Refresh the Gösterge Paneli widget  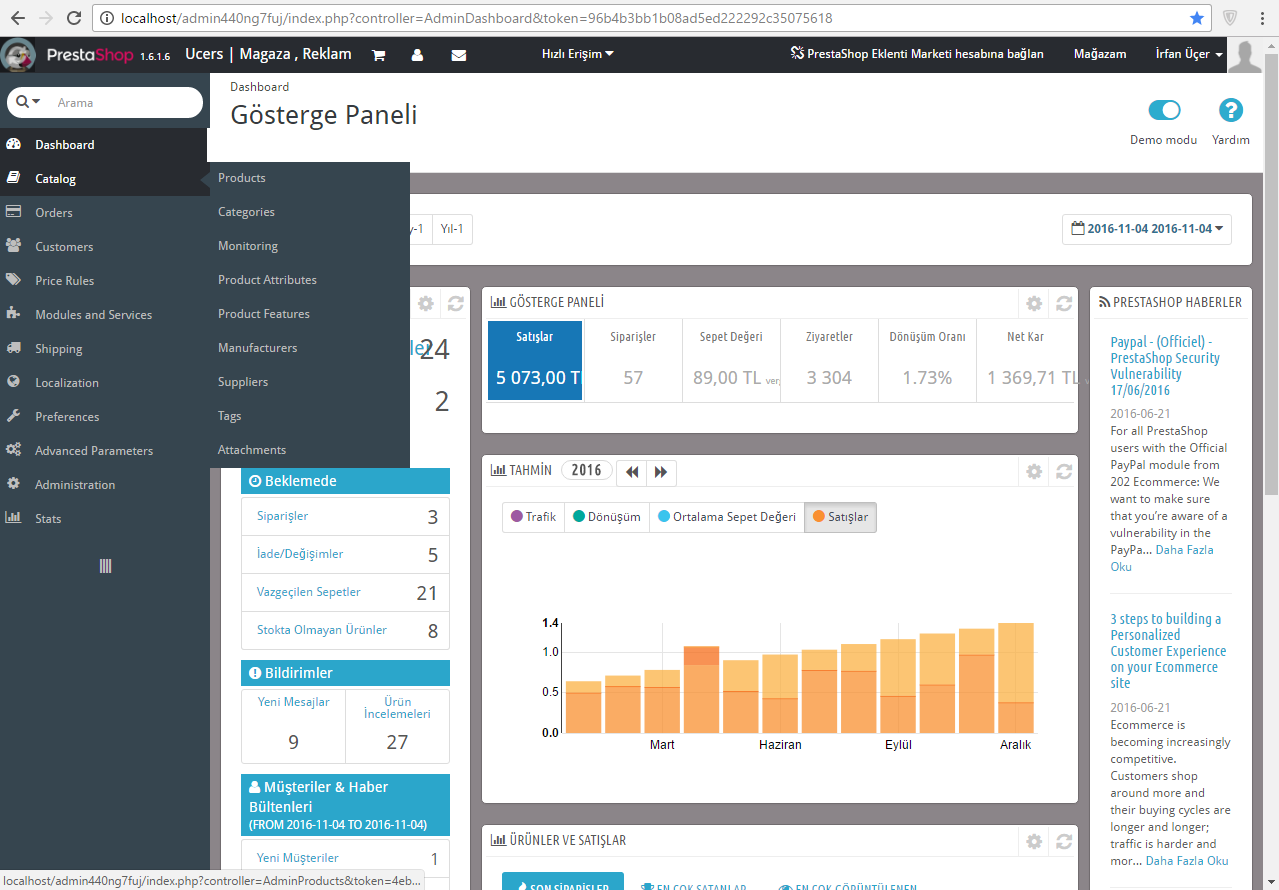(x=1064, y=303)
